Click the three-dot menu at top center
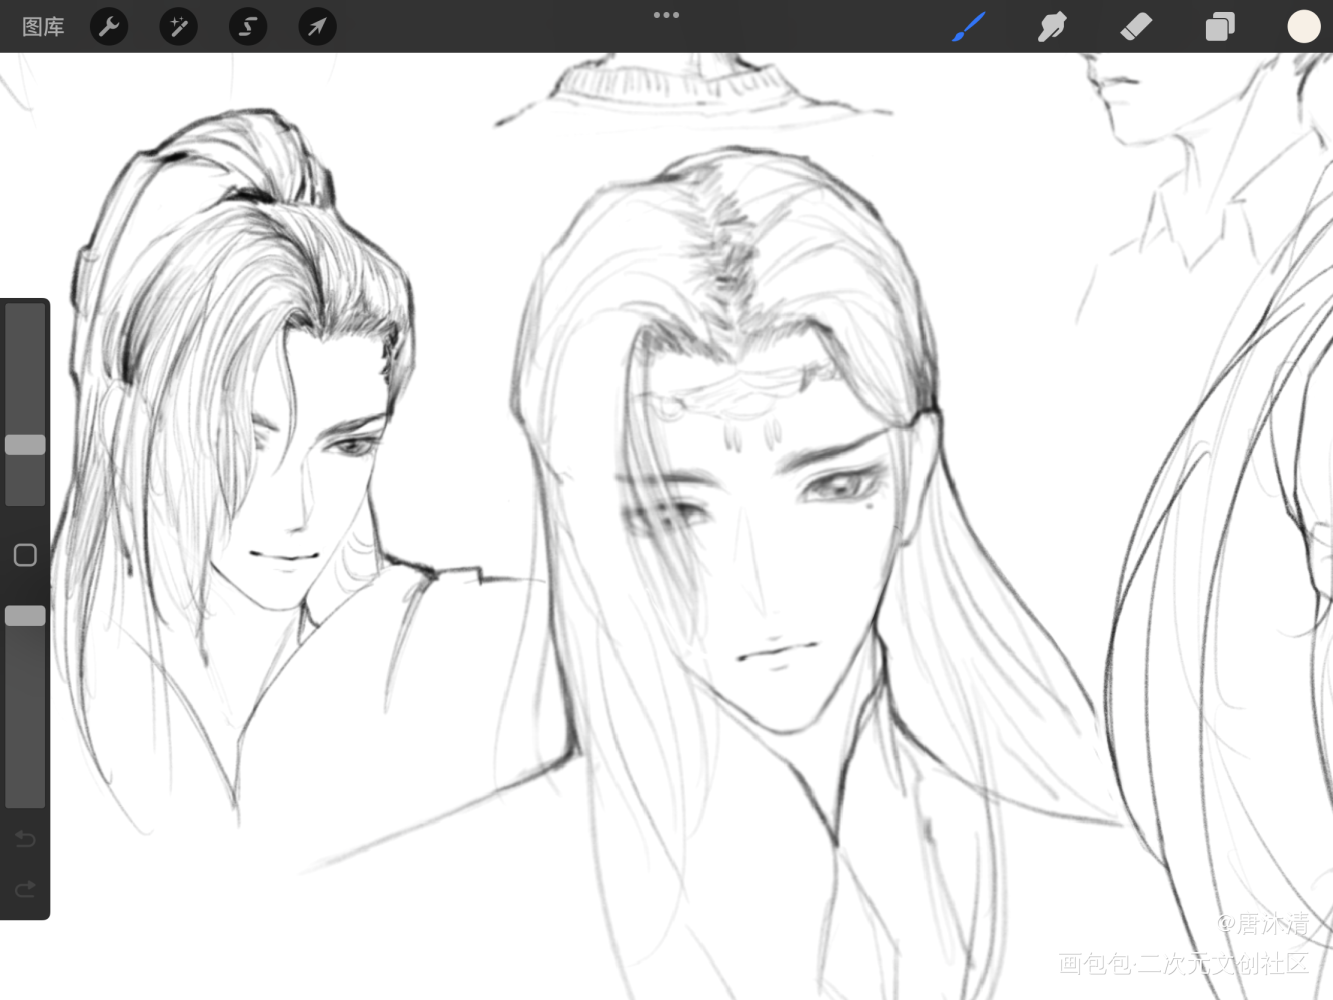The image size is (1333, 1000). [x=666, y=15]
